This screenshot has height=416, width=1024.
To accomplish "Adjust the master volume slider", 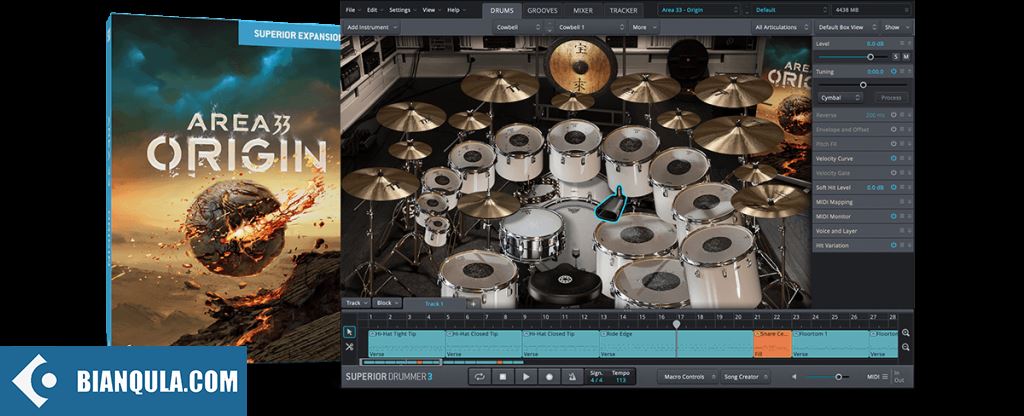I will [839, 377].
